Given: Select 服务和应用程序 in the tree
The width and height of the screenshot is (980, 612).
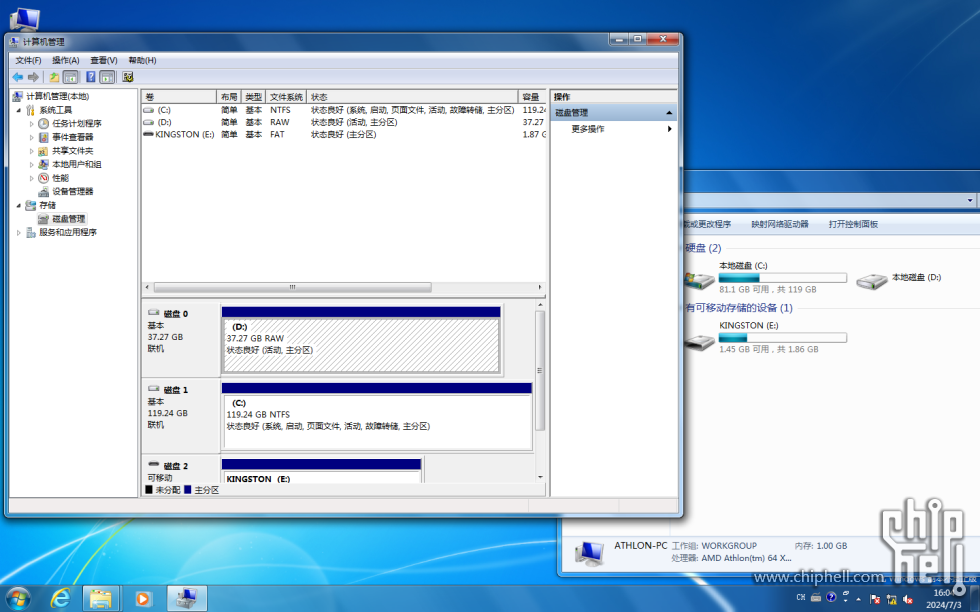Looking at the screenshot, I should (68, 232).
